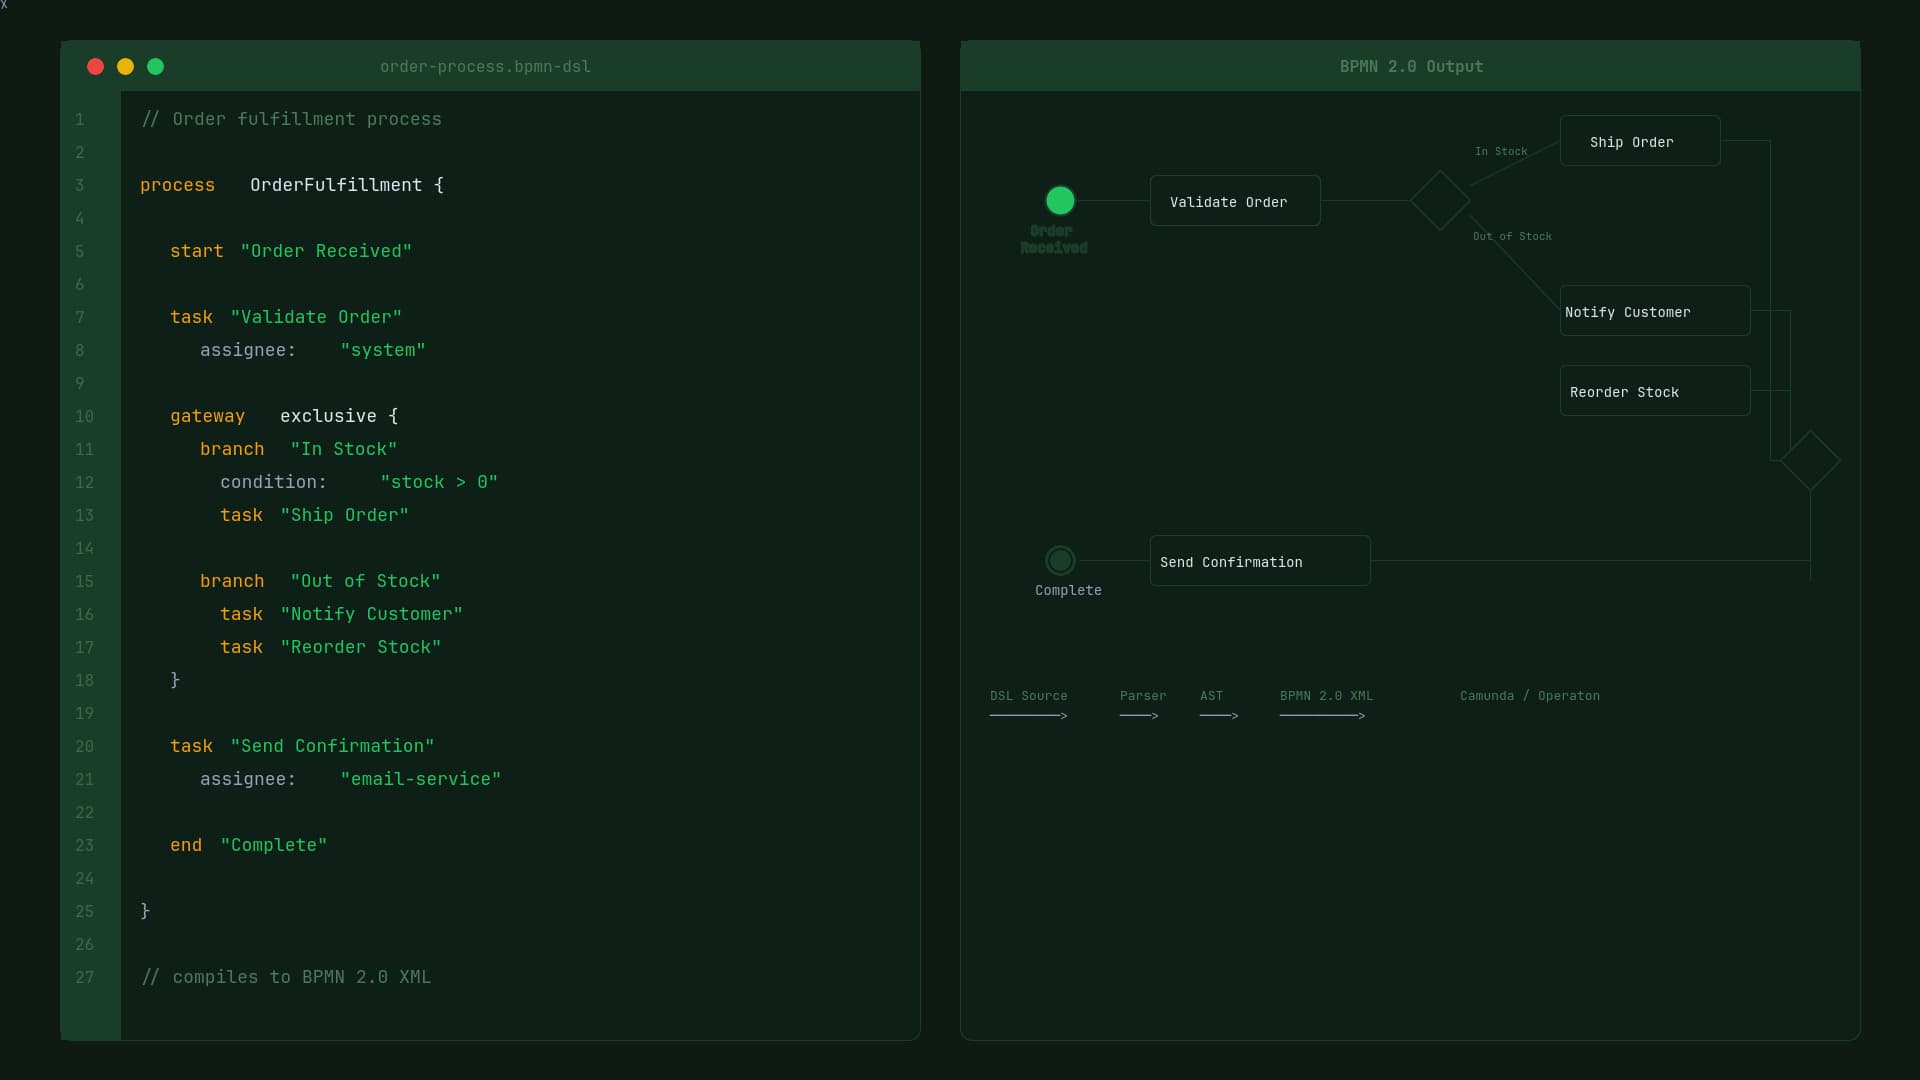This screenshot has width=1920, height=1080.
Task: Click the red close window dot
Action: coord(96,67)
